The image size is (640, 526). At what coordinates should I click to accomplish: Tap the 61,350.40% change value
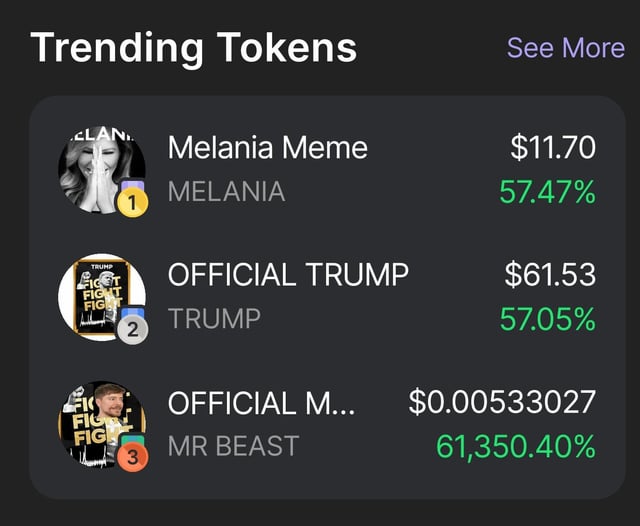tap(516, 446)
